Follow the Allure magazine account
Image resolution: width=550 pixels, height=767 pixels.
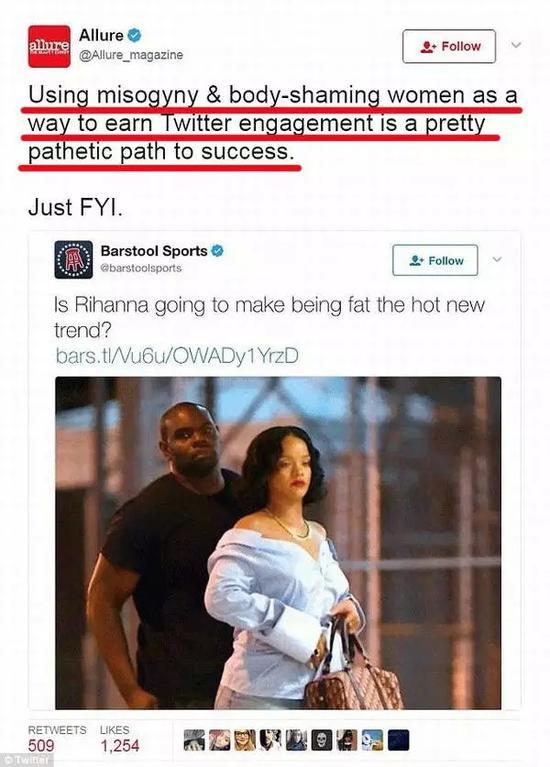(449, 46)
